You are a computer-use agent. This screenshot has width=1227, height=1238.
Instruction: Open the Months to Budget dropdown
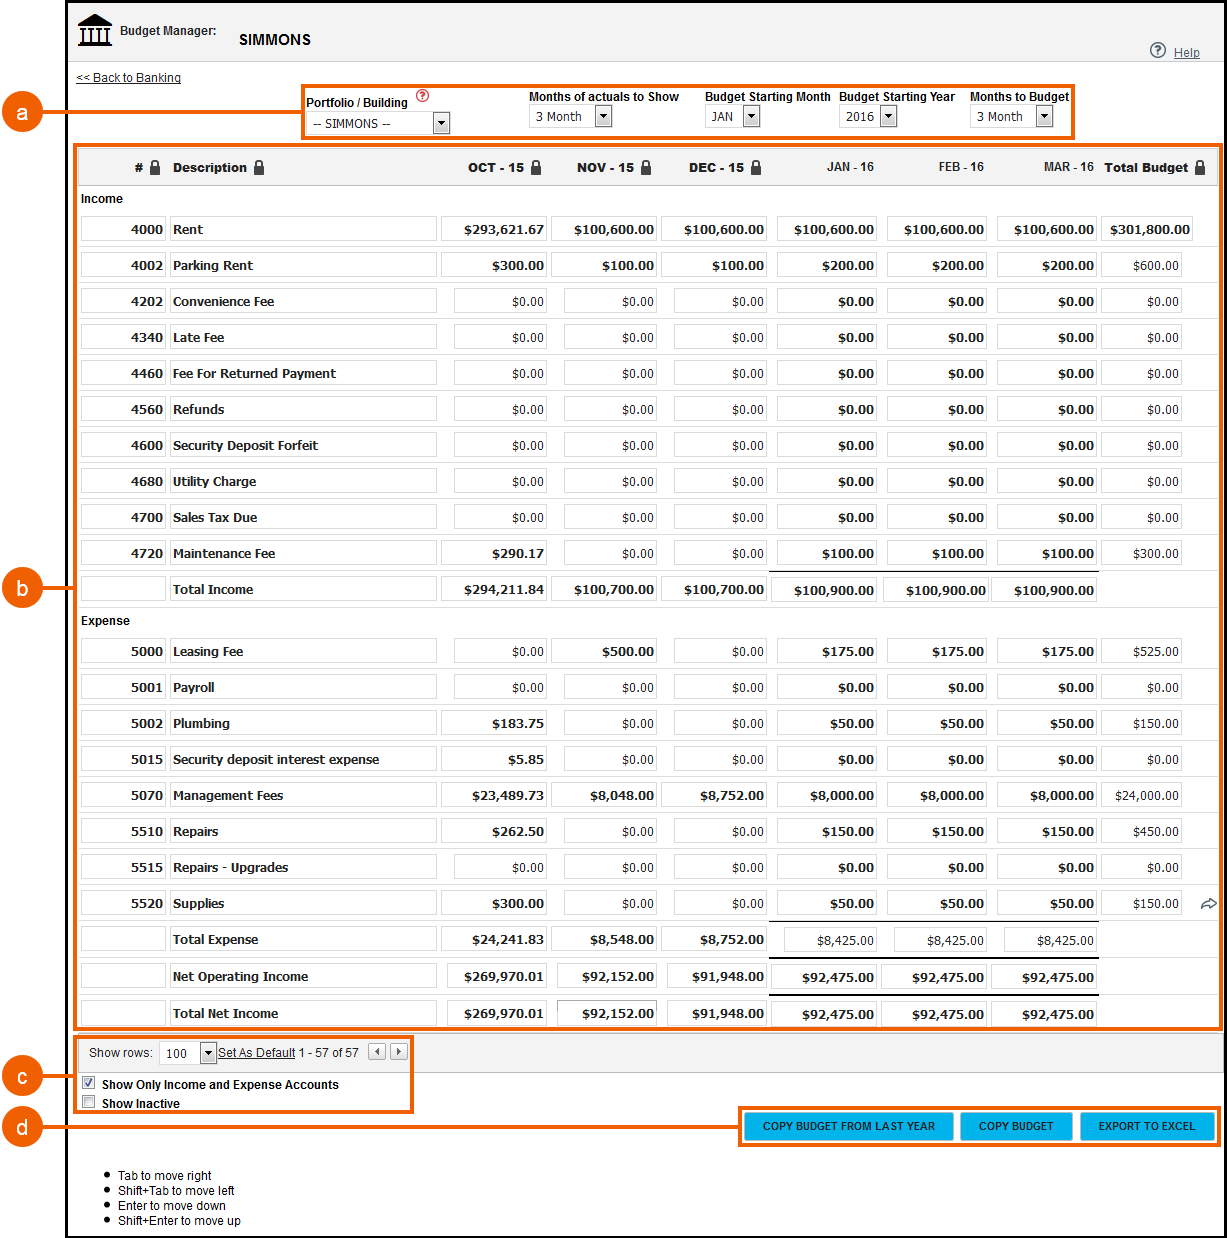pyautogui.click(x=1044, y=116)
